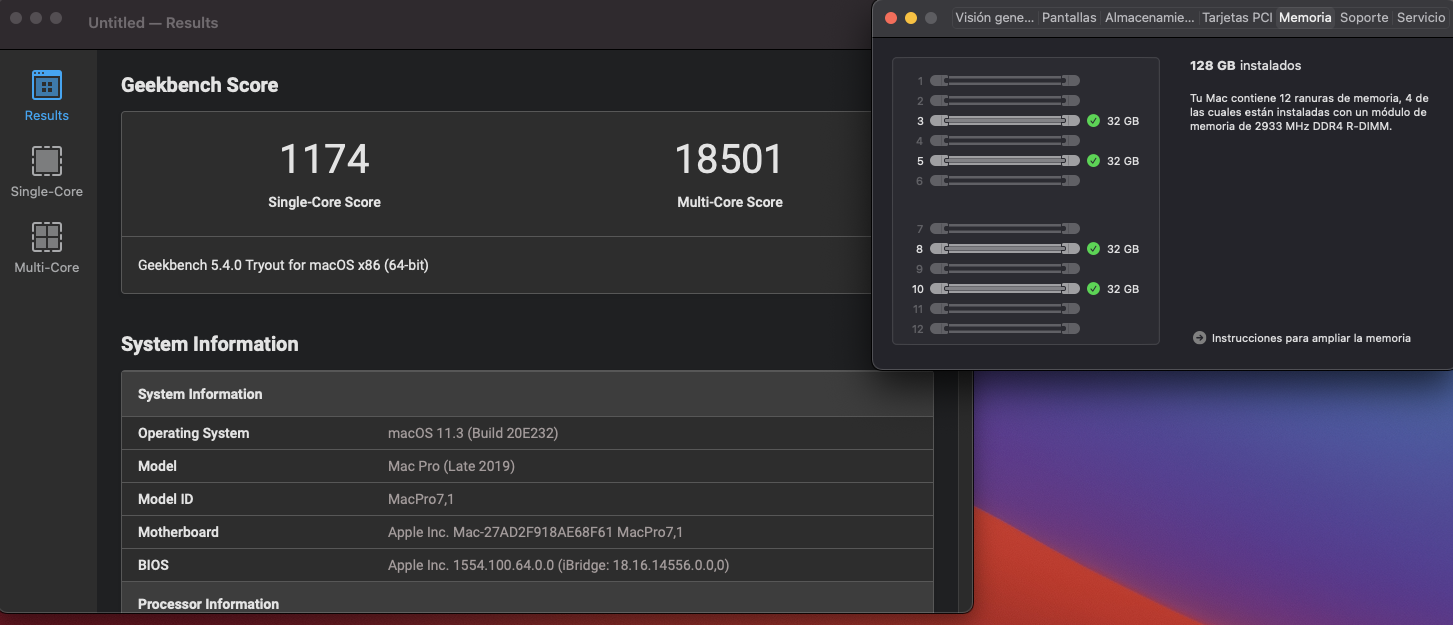Click the 128 GB instalados text
Viewport: 1453px width, 625px height.
point(1245,65)
